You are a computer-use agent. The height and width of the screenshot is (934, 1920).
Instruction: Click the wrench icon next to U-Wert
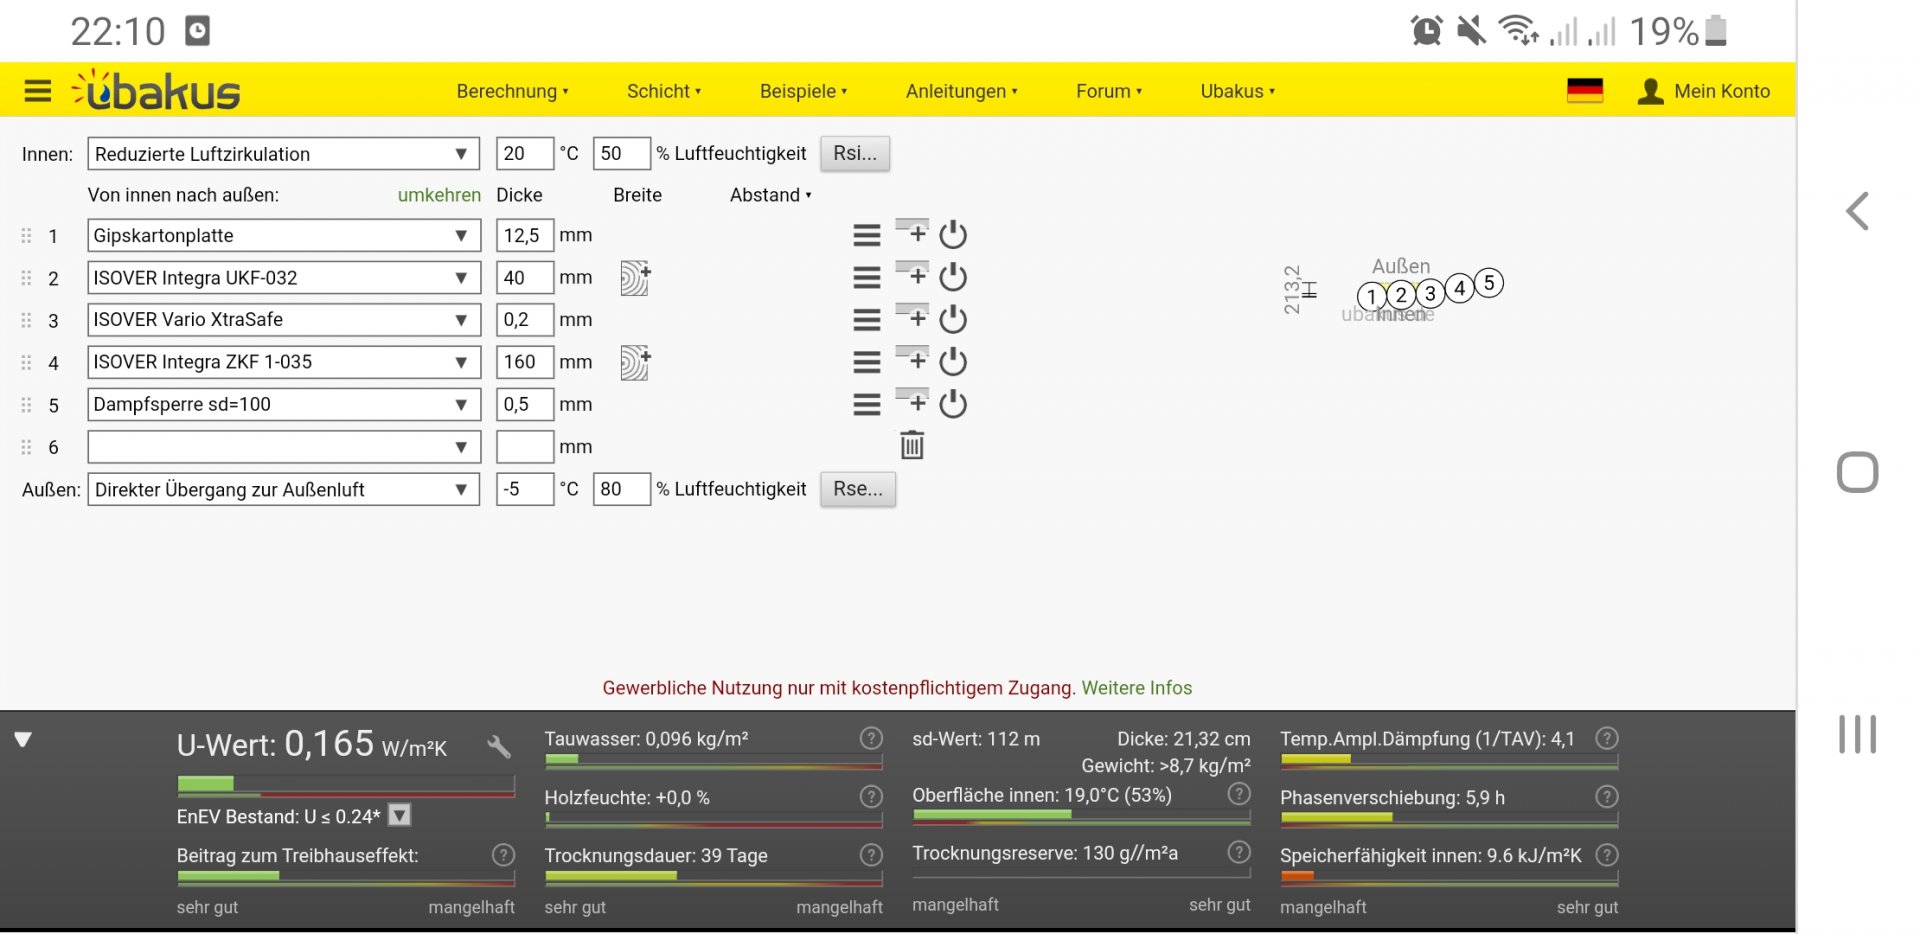pyautogui.click(x=498, y=746)
